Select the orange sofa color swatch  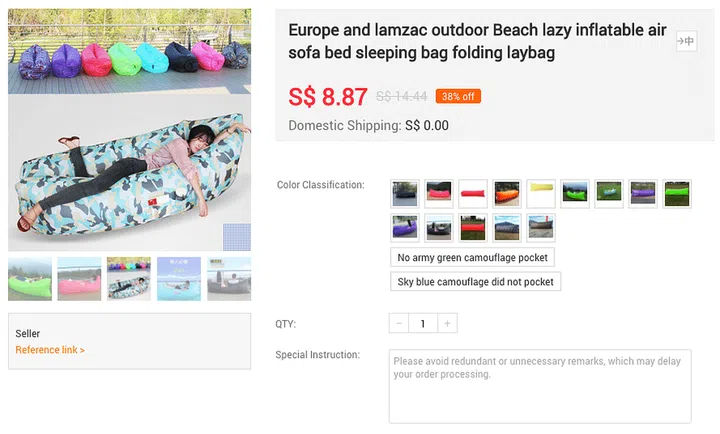pyautogui.click(x=507, y=193)
